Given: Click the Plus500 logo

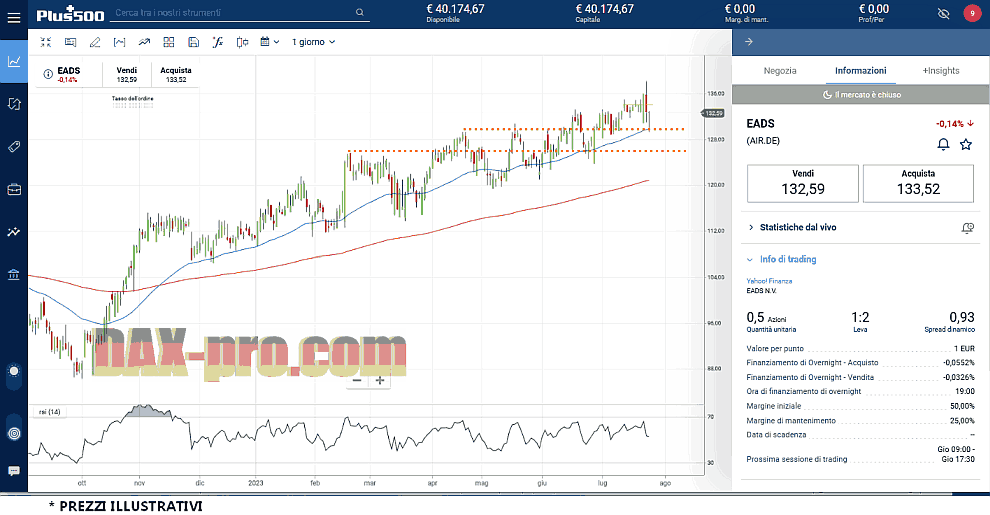Looking at the screenshot, I should click(69, 13).
